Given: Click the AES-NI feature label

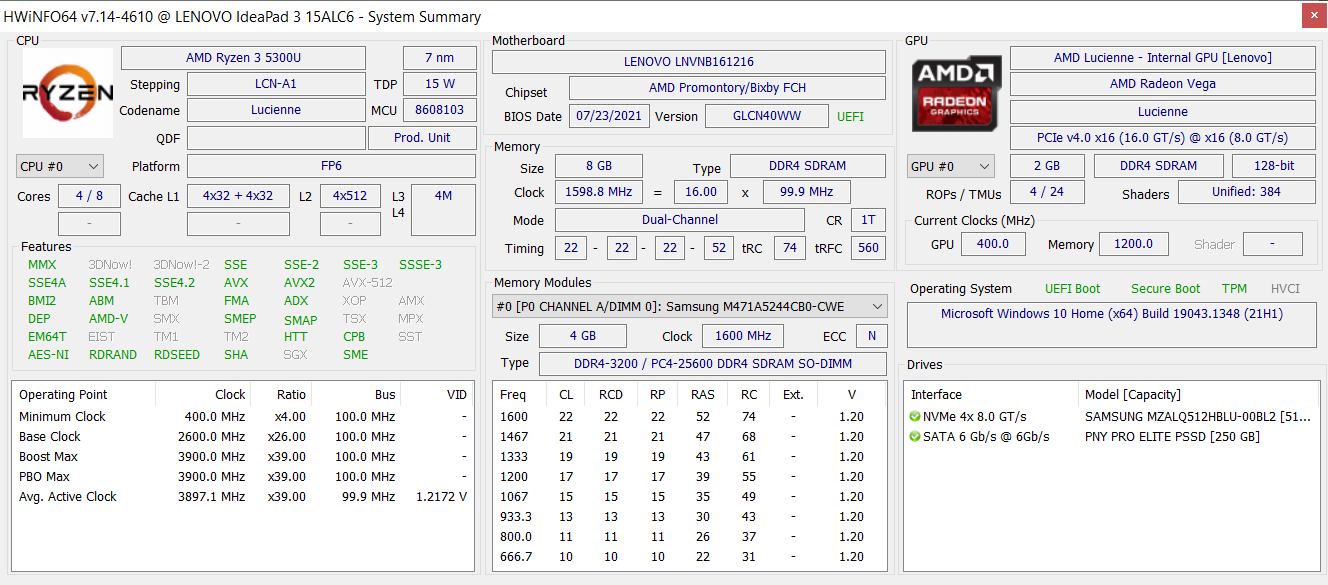Looking at the screenshot, I should coord(49,355).
